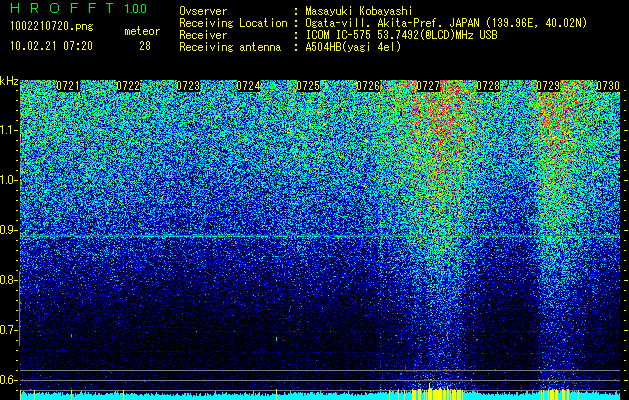Image resolution: width=629 pixels, height=400 pixels.
Task: Click the 0.6 kHz axis label
Action: point(9,380)
